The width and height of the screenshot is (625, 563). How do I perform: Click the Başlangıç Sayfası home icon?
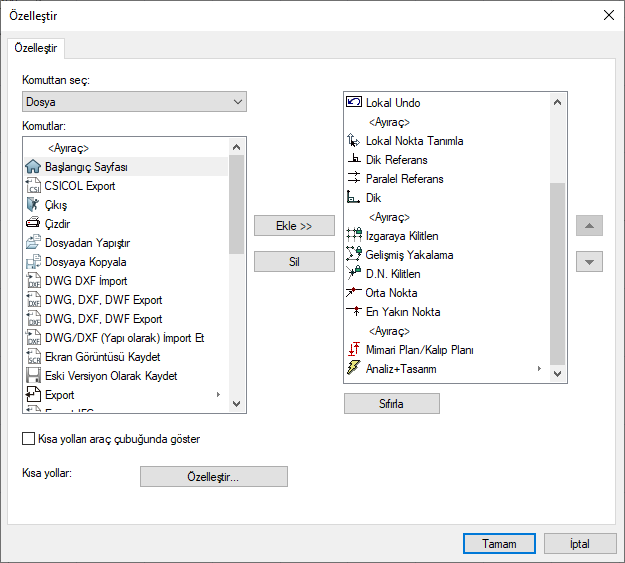click(32, 167)
